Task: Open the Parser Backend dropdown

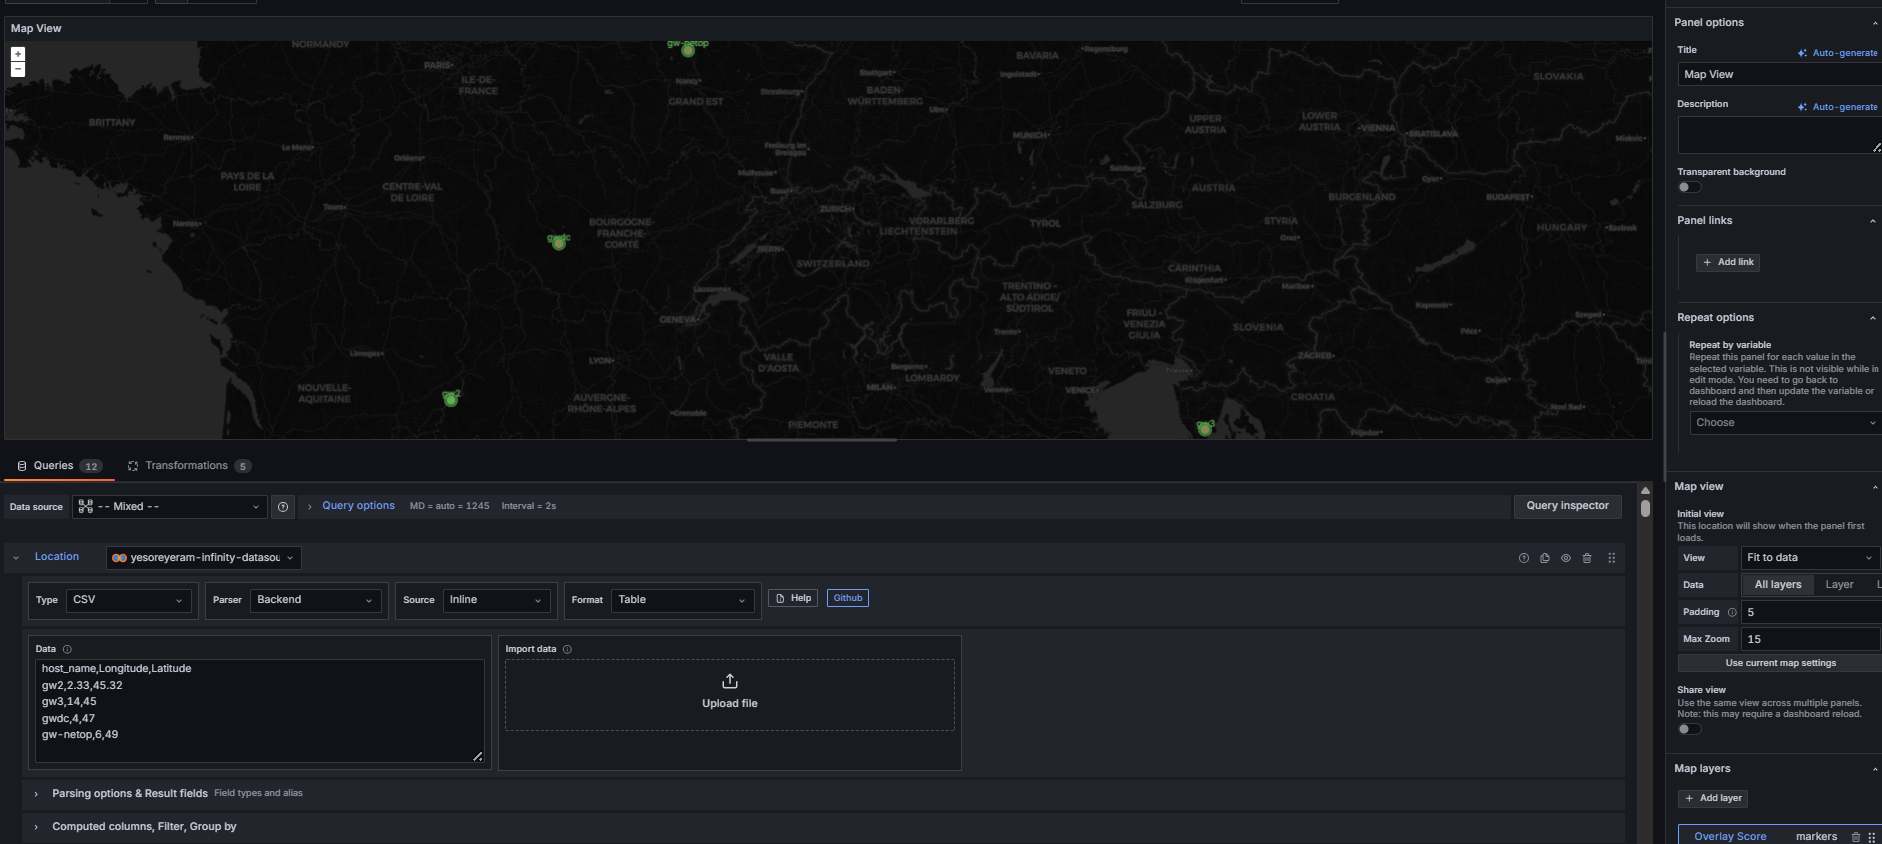Action: click(x=315, y=600)
